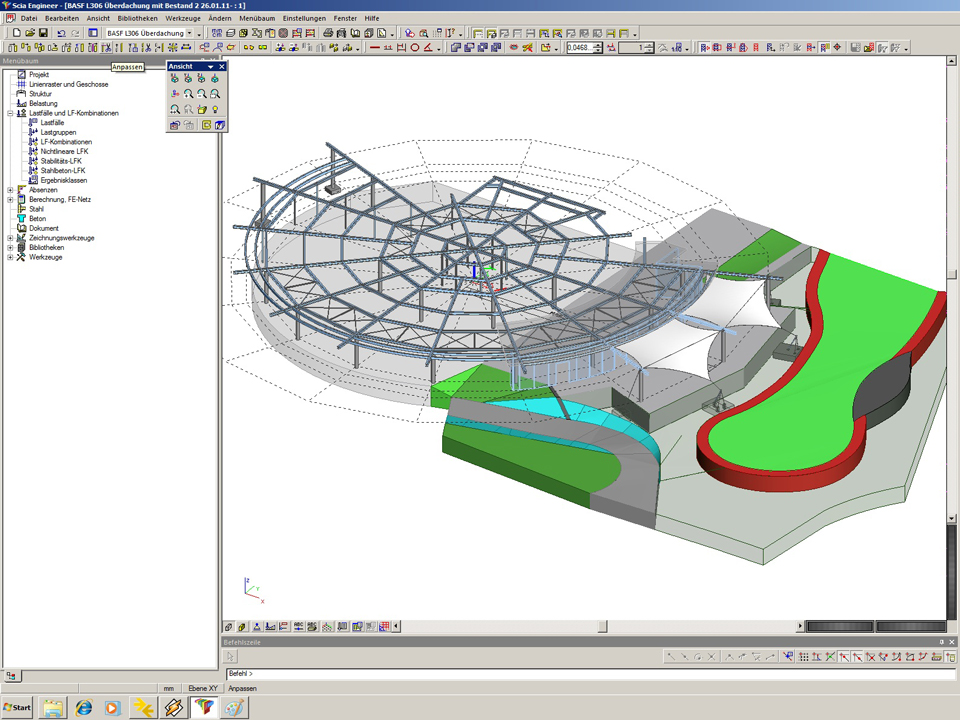Viewport: 960px width, 720px height.
Task: Select Ergebnisklassen in the tree
Action: [x=63, y=180]
